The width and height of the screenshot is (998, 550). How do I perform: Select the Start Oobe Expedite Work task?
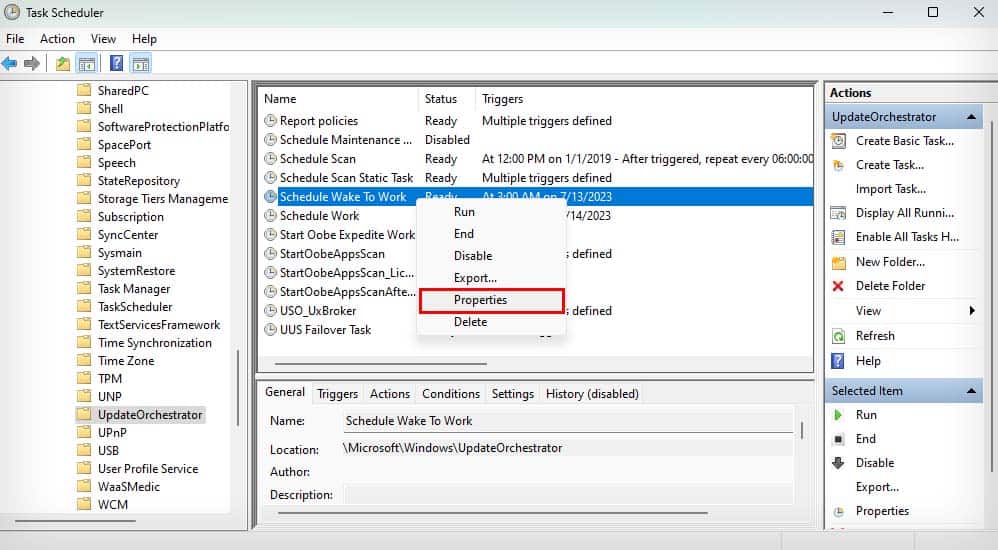[347, 235]
